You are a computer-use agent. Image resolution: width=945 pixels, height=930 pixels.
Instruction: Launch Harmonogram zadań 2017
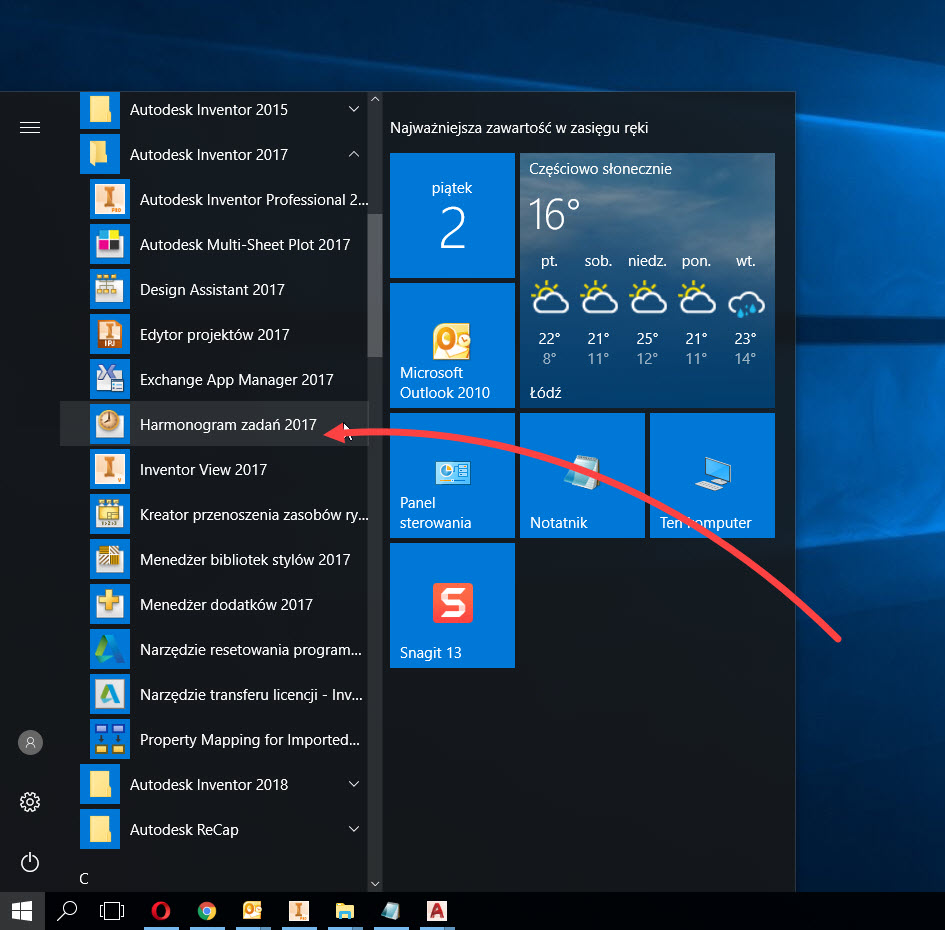pyautogui.click(x=228, y=425)
